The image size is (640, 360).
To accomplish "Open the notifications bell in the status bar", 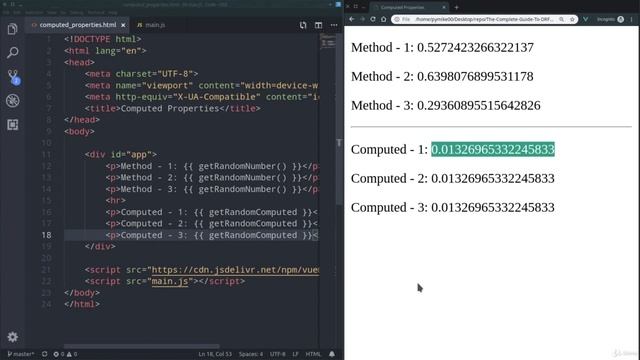I will (332, 354).
